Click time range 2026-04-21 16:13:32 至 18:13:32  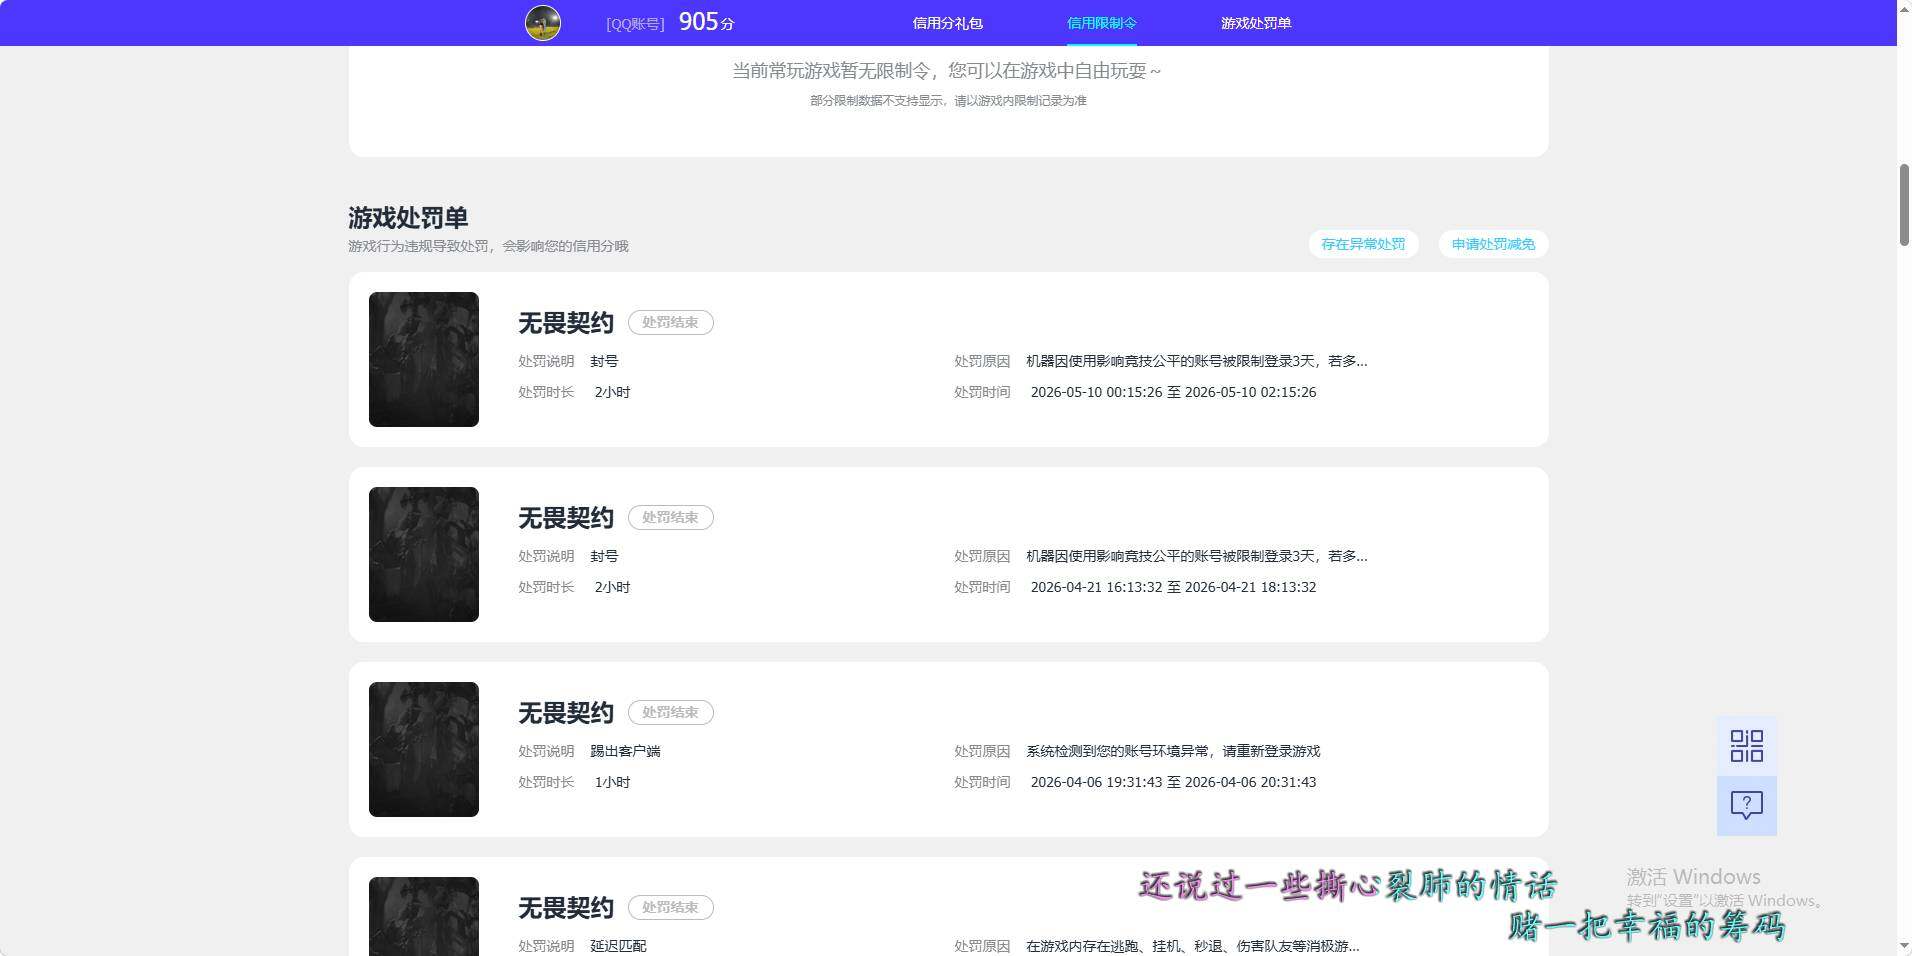[1173, 587]
